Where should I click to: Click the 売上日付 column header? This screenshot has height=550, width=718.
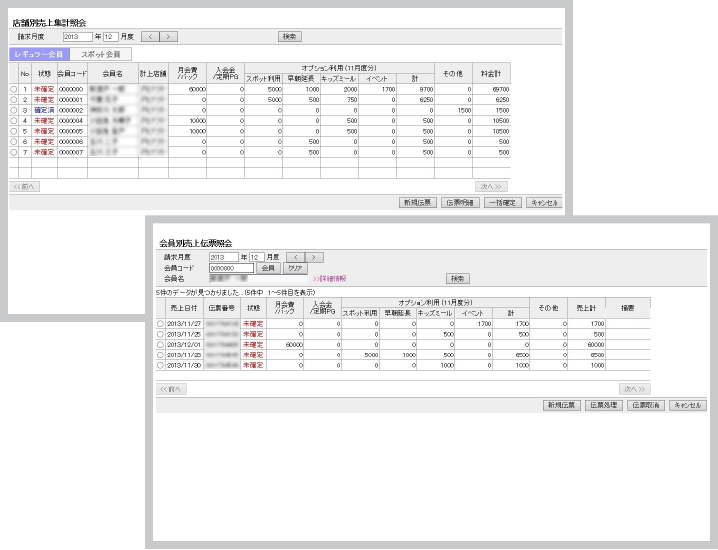(x=184, y=308)
